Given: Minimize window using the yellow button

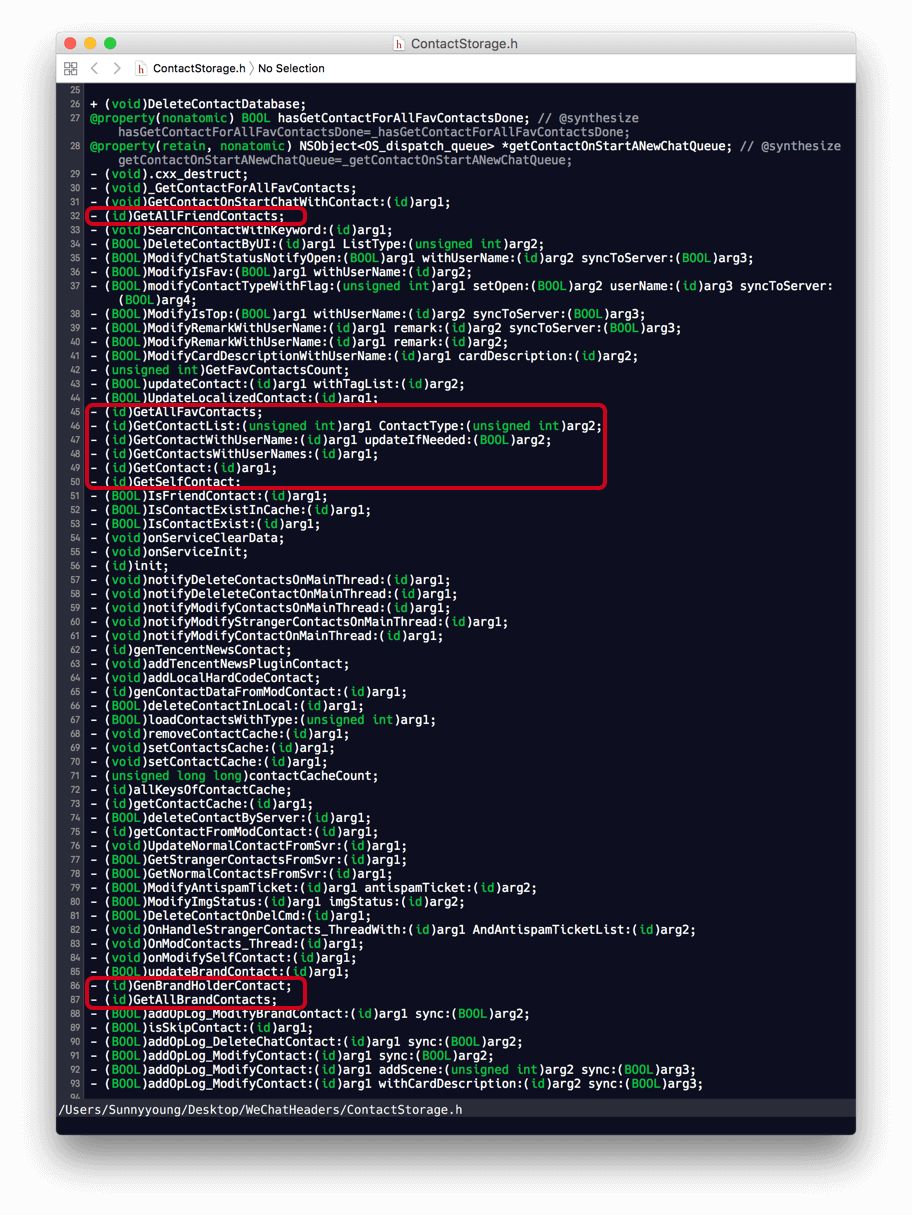Looking at the screenshot, I should click(x=90, y=44).
